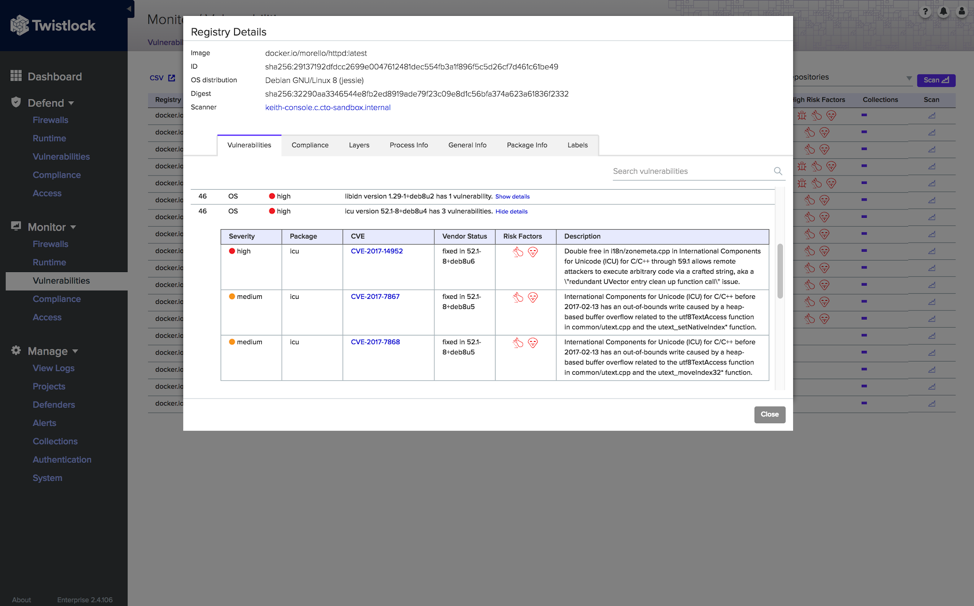Click the help question mark icon
This screenshot has height=606, width=974.
pyautogui.click(x=925, y=12)
